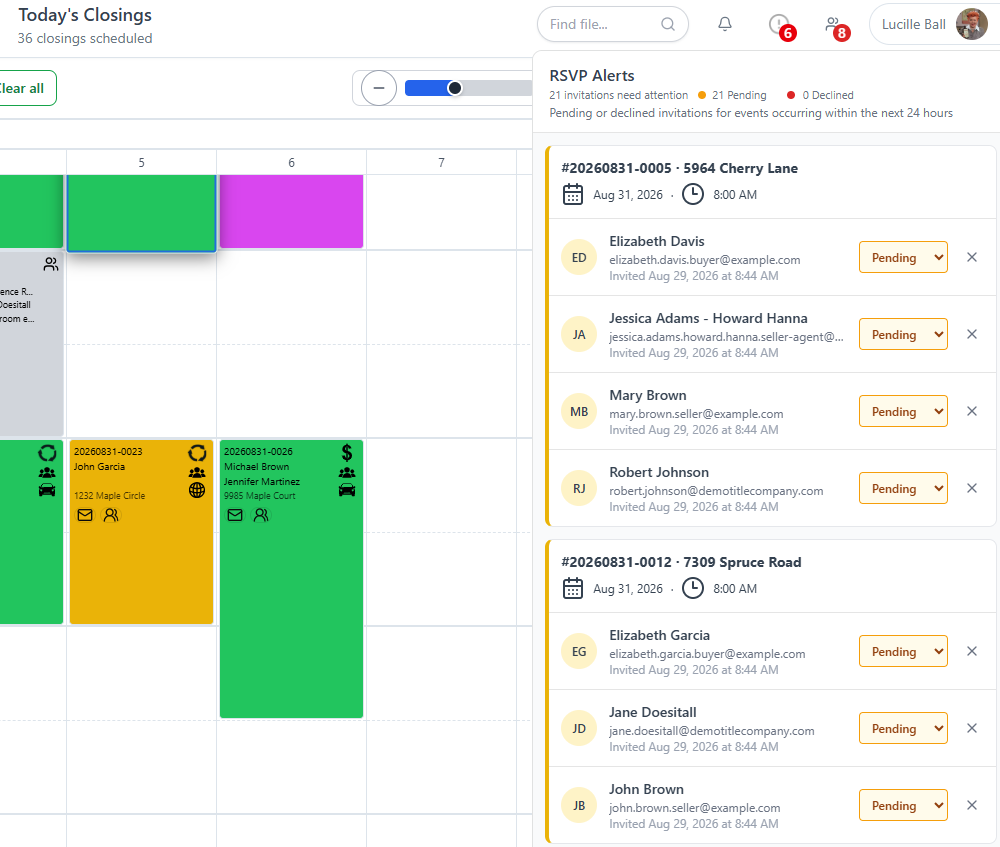Click the gray portion of zoom slider track

(x=497, y=88)
